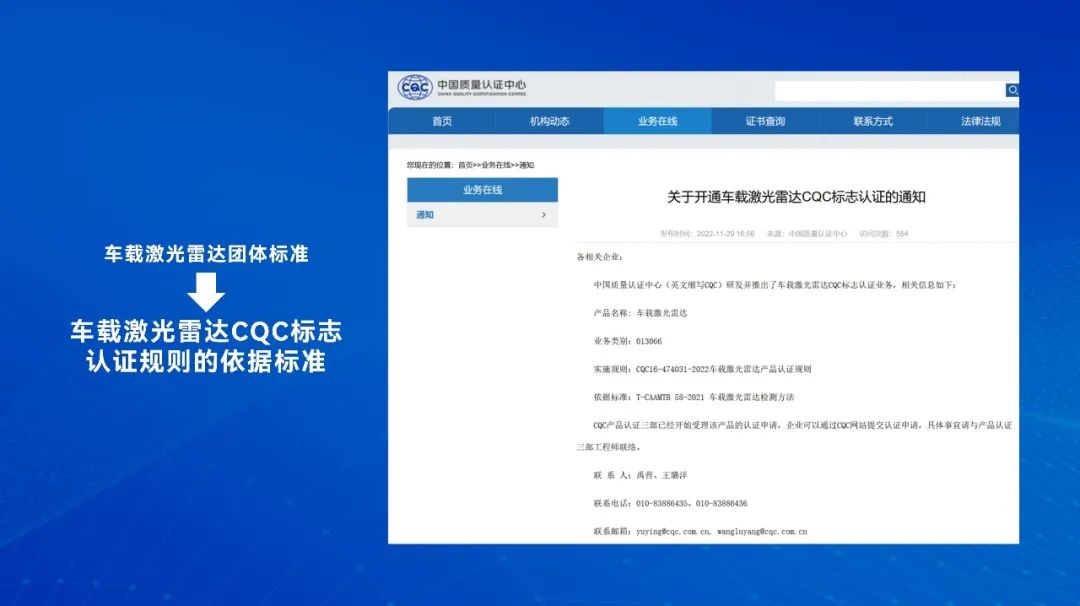Click the wangluyang@cqc.com.cn email address

pyautogui.click(x=762, y=532)
